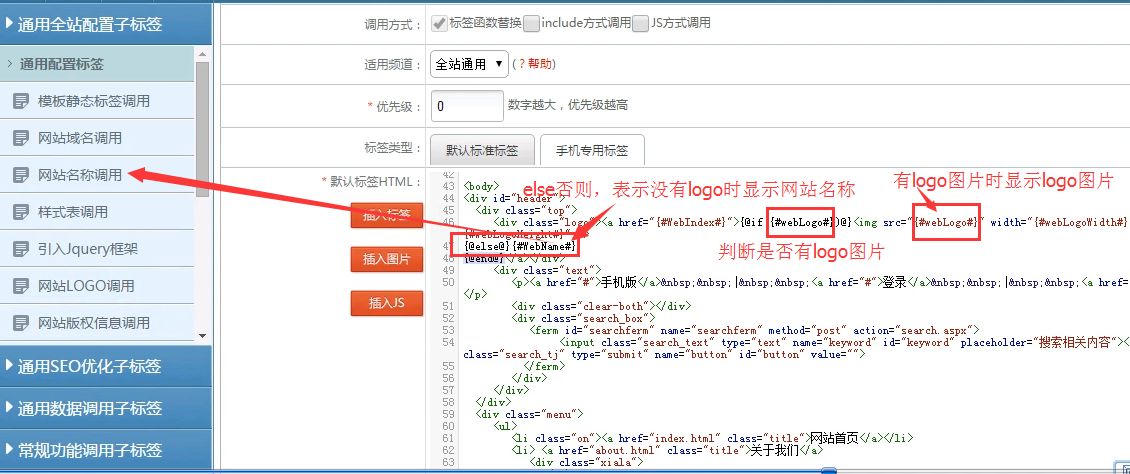Viewport: 1130px width, 474px height.
Task: Select the 网站名称调用 item icon
Action: coord(20,175)
